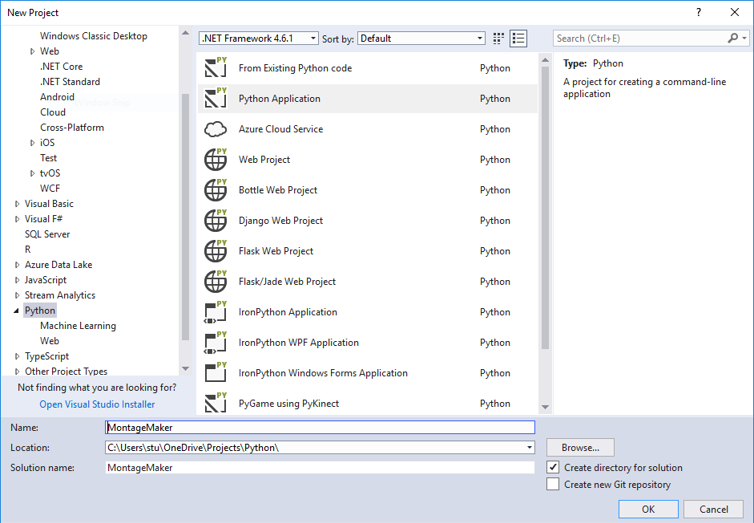Screen dimensions: 754x523
Task: Click the Browse... button
Action: (580, 448)
